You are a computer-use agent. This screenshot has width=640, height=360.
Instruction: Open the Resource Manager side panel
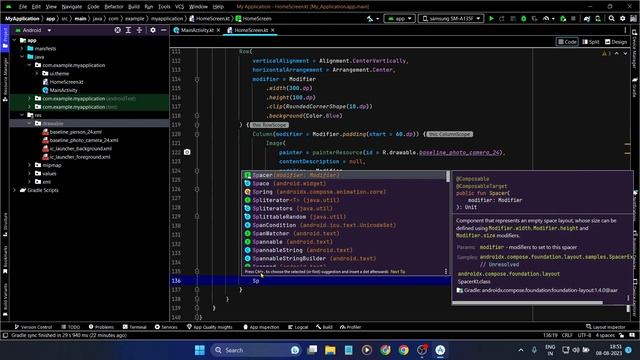point(5,80)
